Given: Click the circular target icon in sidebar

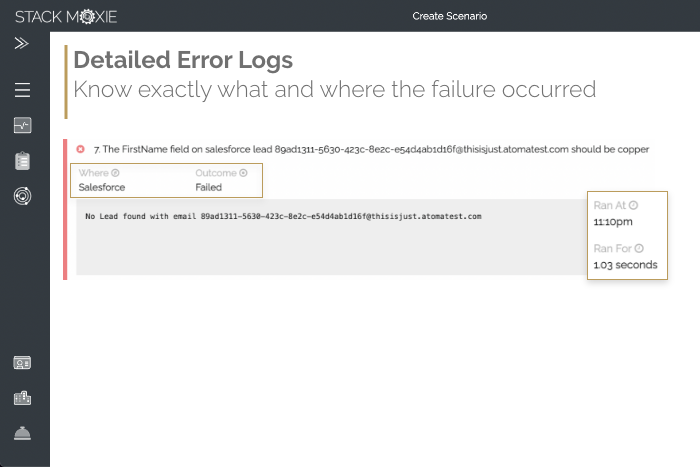Looking at the screenshot, I should pos(22,196).
